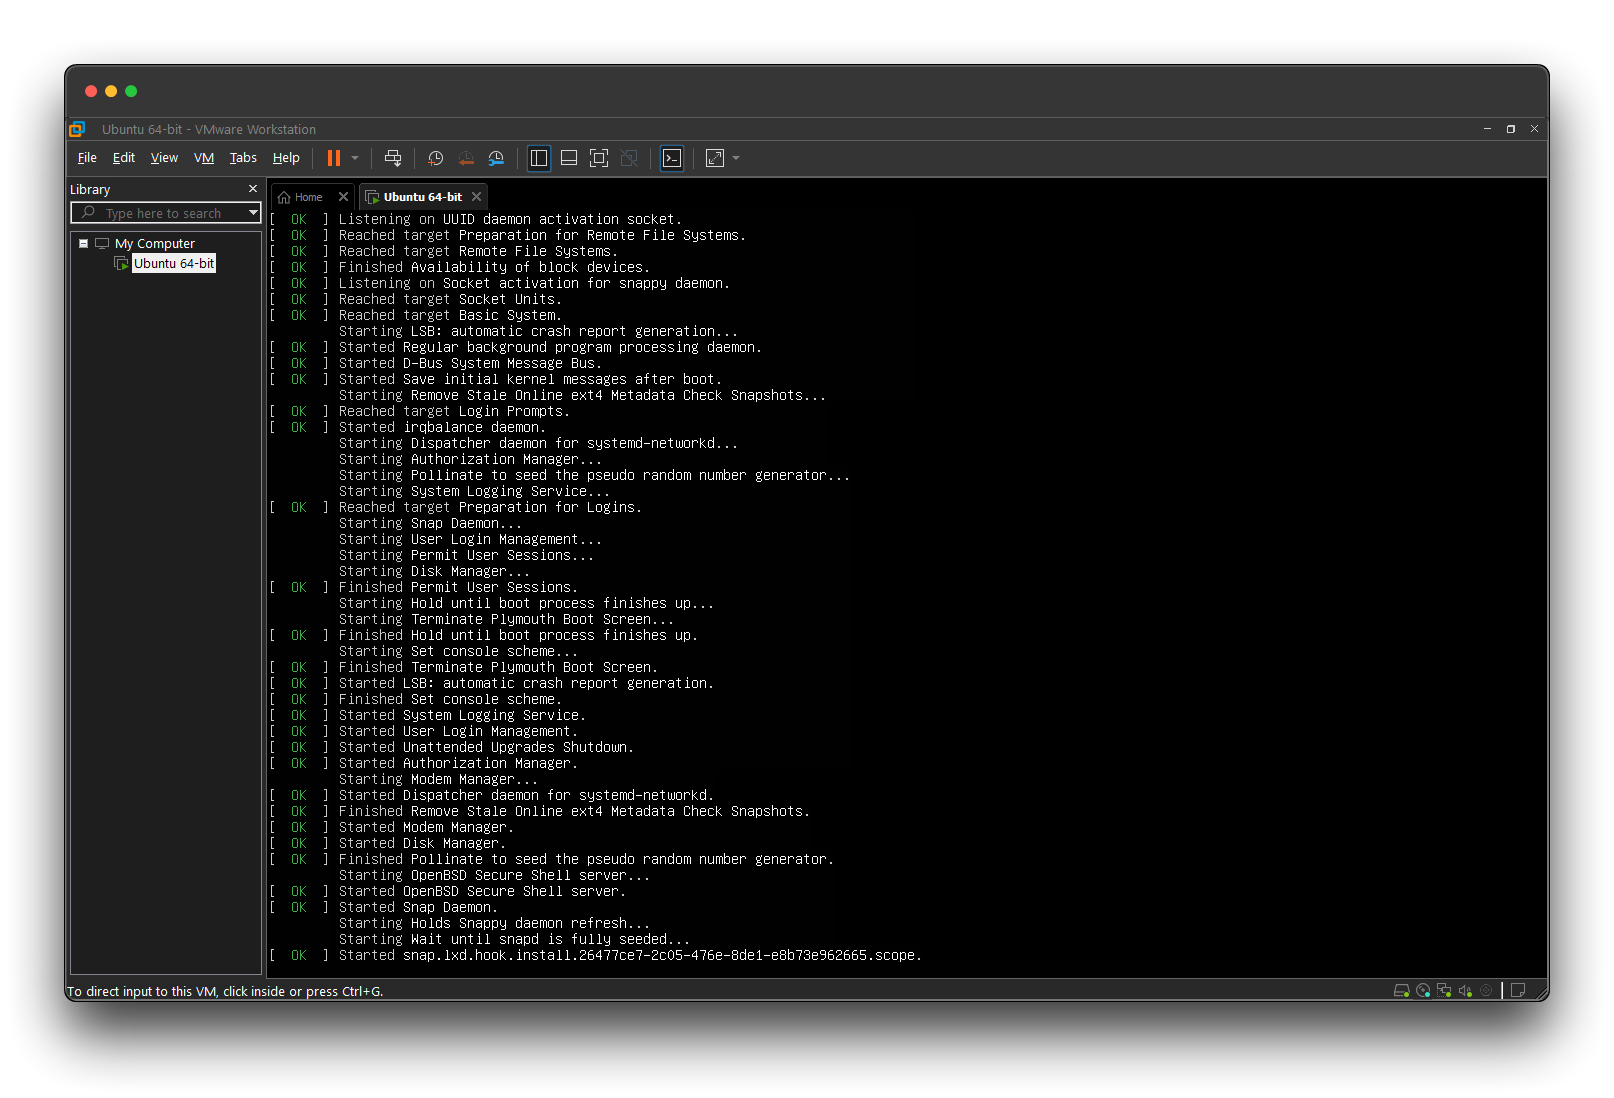This screenshot has width=1614, height=1098.
Task: Pause the virtual machine with orange button
Action: point(334,158)
